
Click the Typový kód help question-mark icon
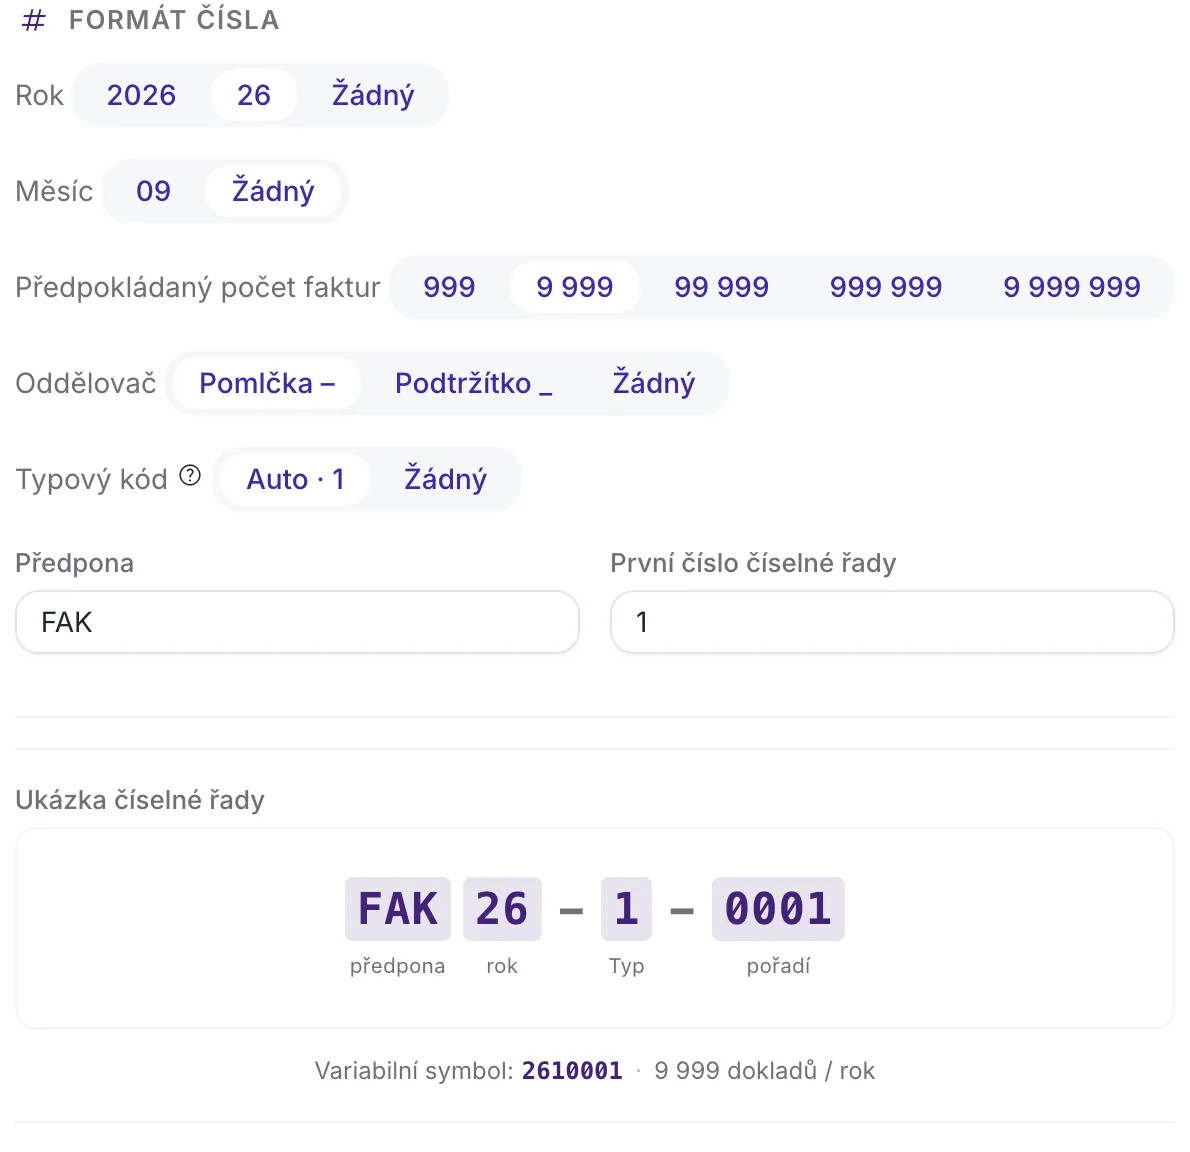click(x=190, y=476)
